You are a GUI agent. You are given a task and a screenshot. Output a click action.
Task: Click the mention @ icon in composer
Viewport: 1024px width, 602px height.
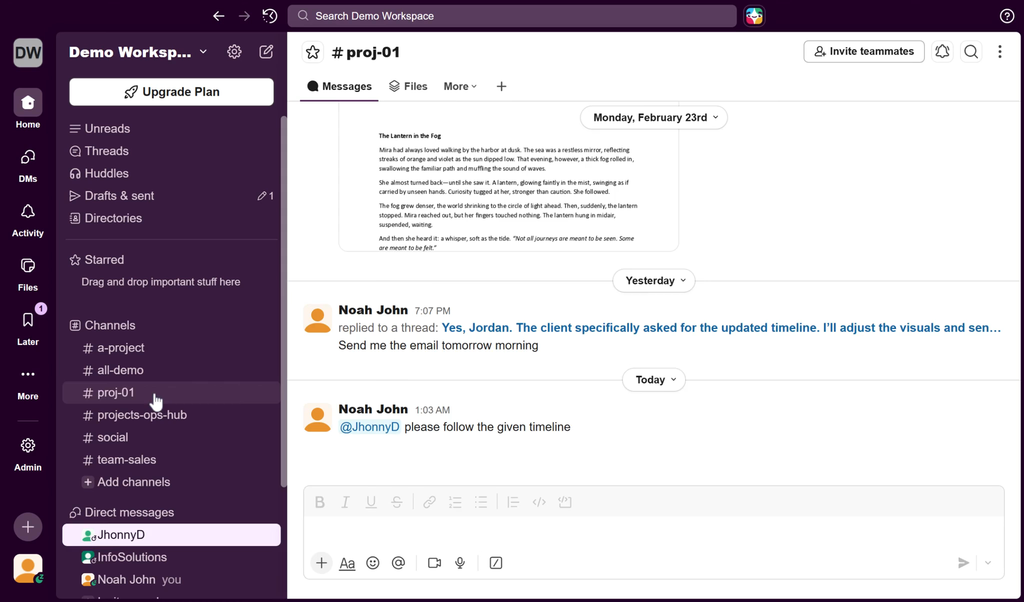tap(398, 563)
